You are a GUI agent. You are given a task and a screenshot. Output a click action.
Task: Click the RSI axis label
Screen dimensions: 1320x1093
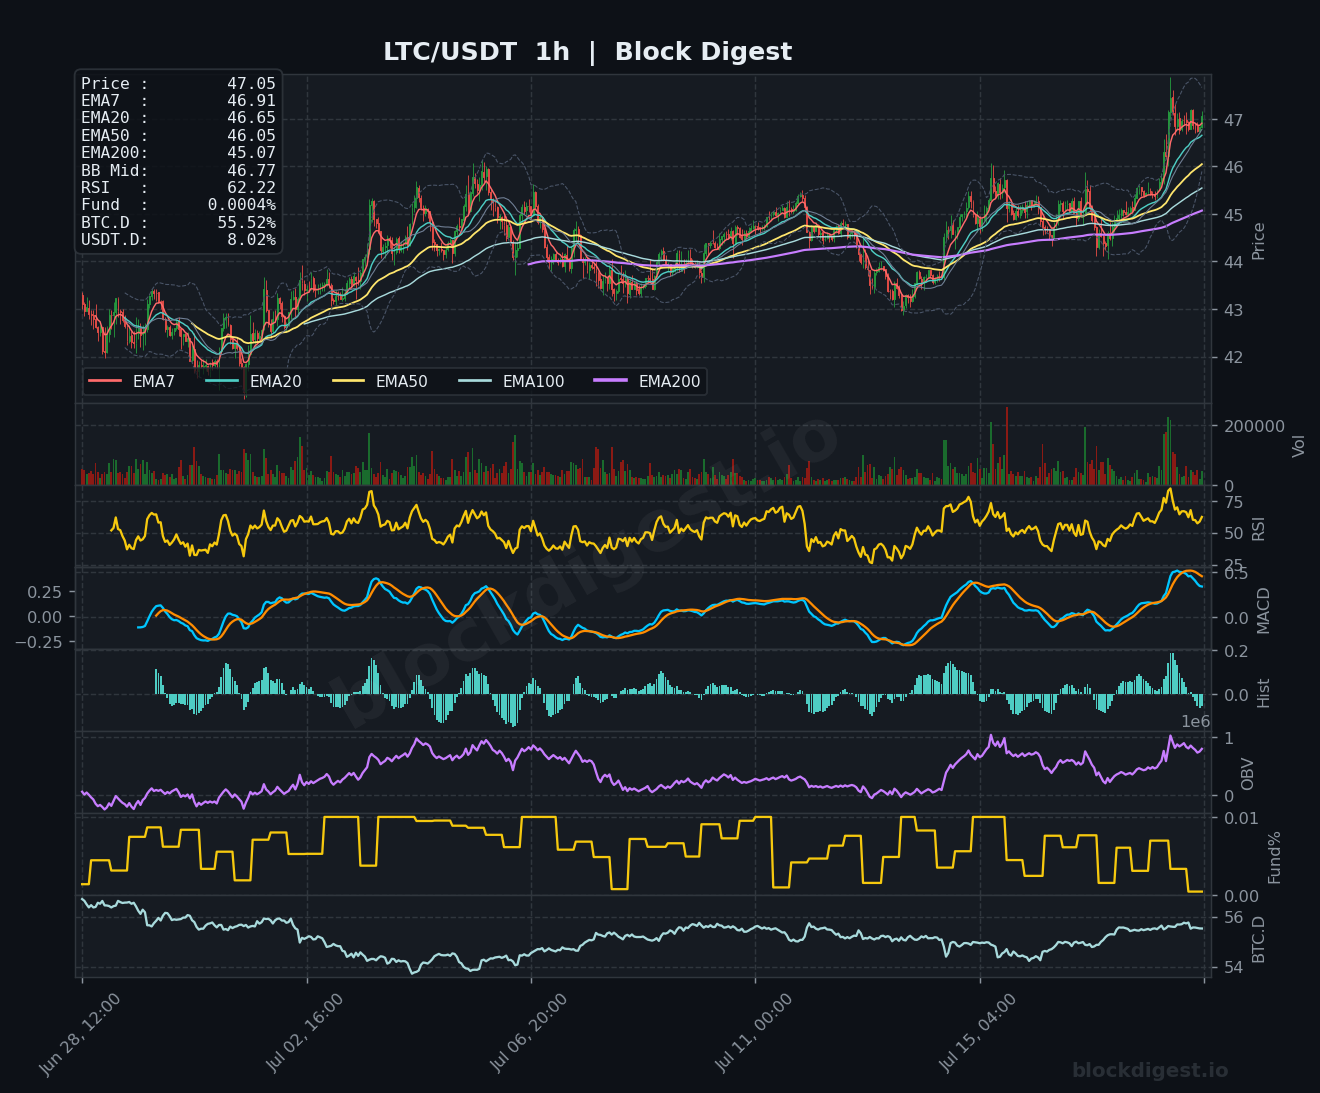tap(1259, 529)
